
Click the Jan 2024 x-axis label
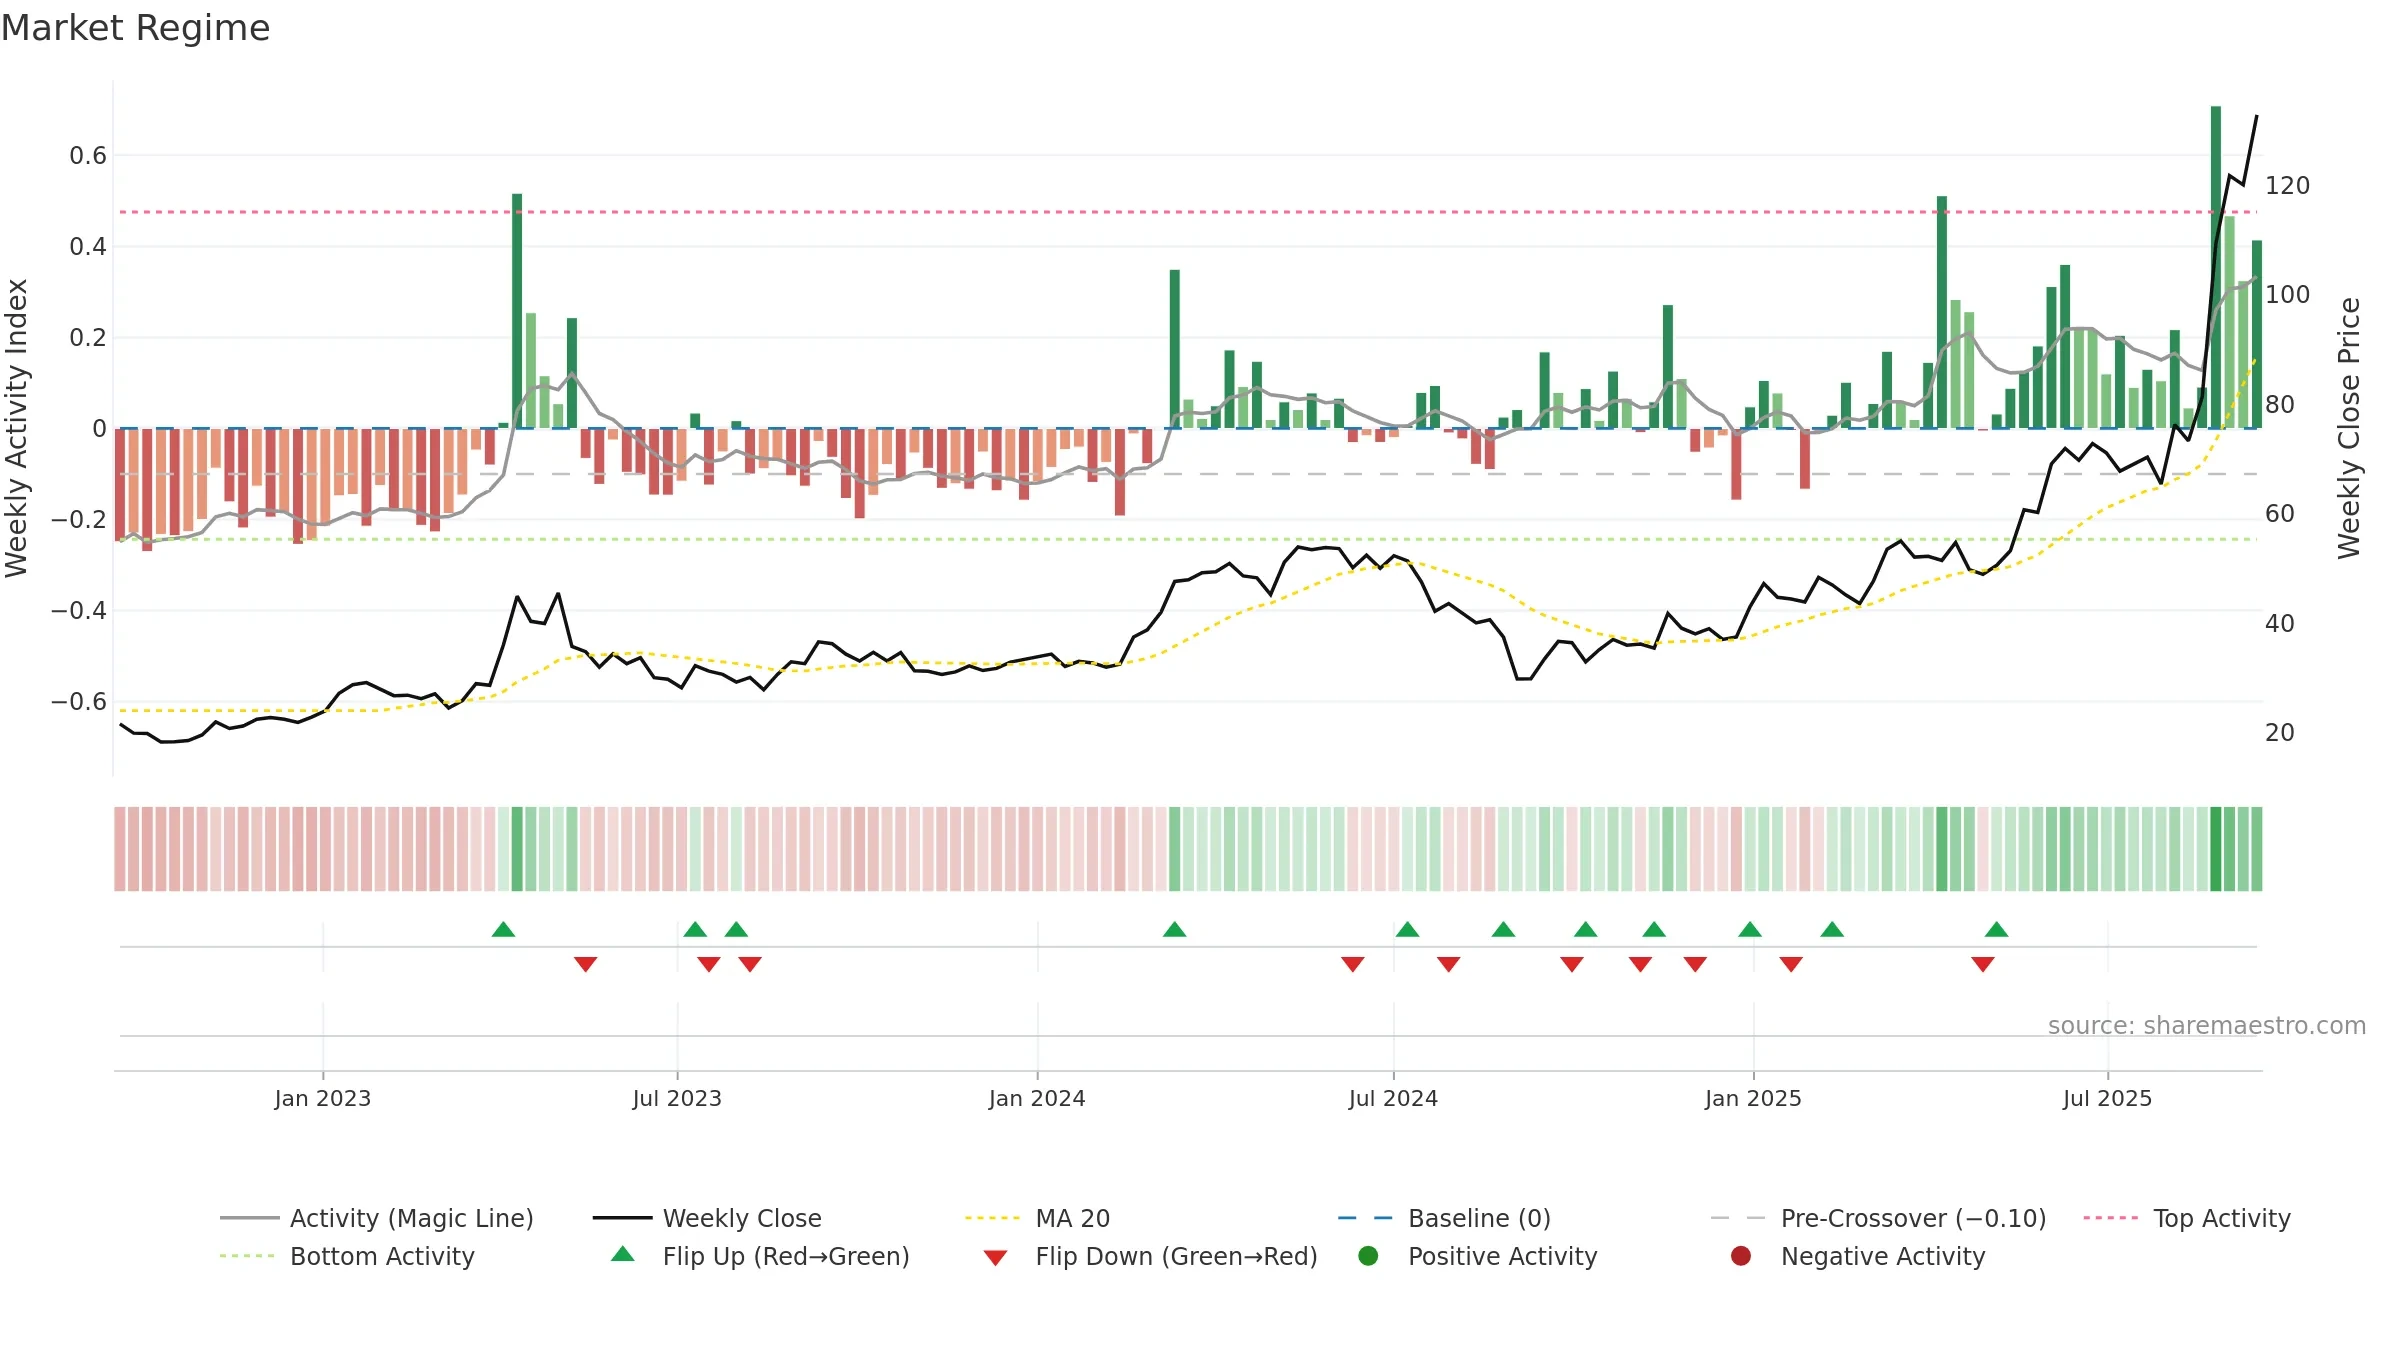tap(1037, 1098)
